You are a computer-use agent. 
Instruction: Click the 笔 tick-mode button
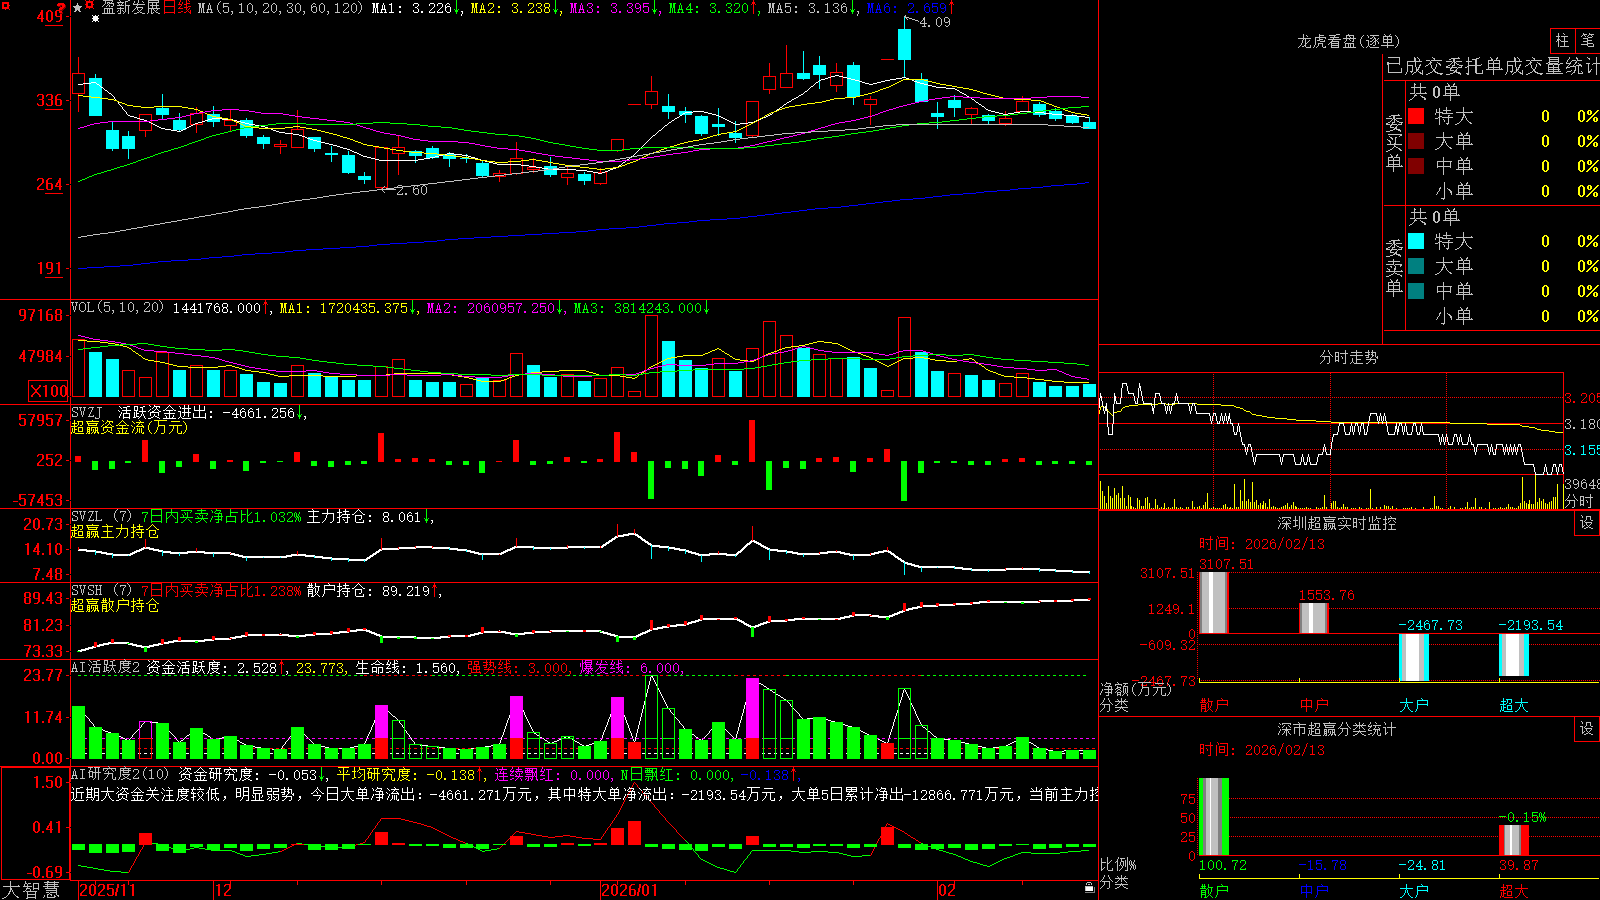click(x=1587, y=41)
